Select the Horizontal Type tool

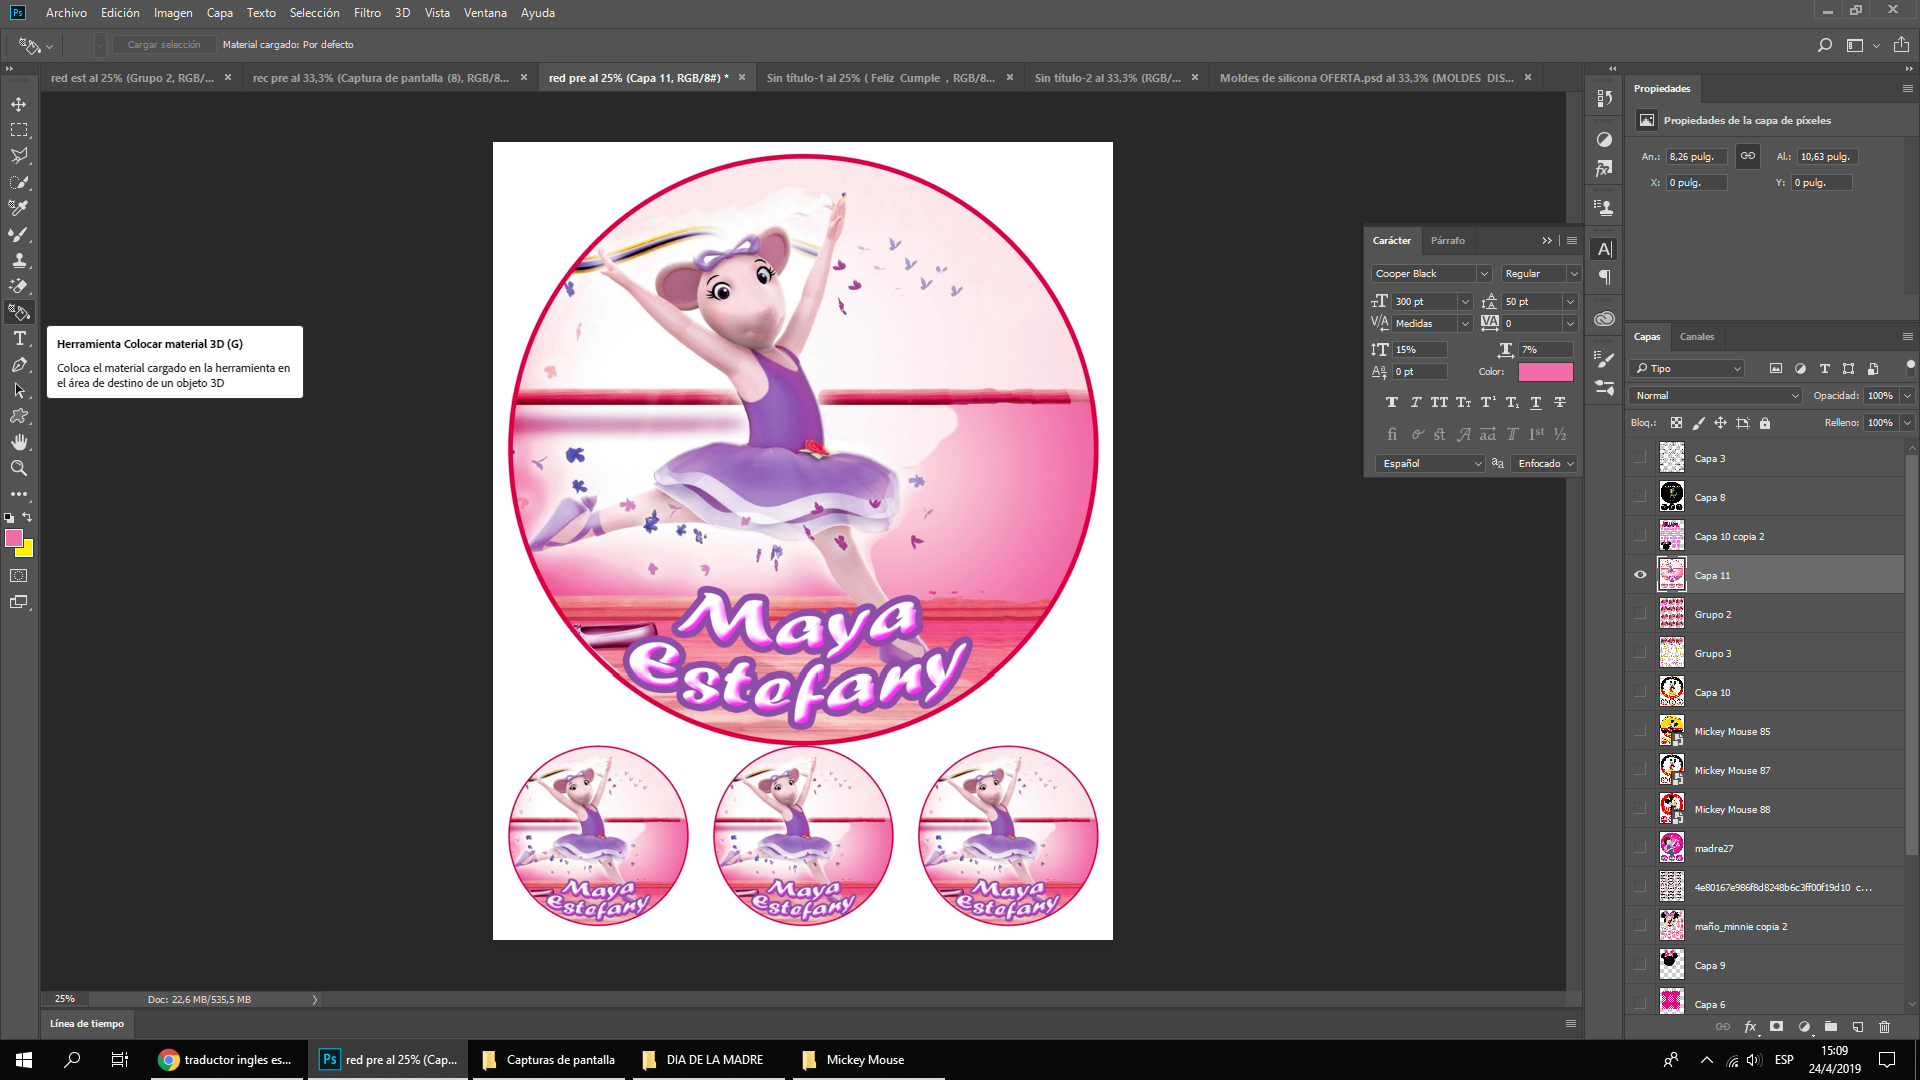click(x=19, y=338)
